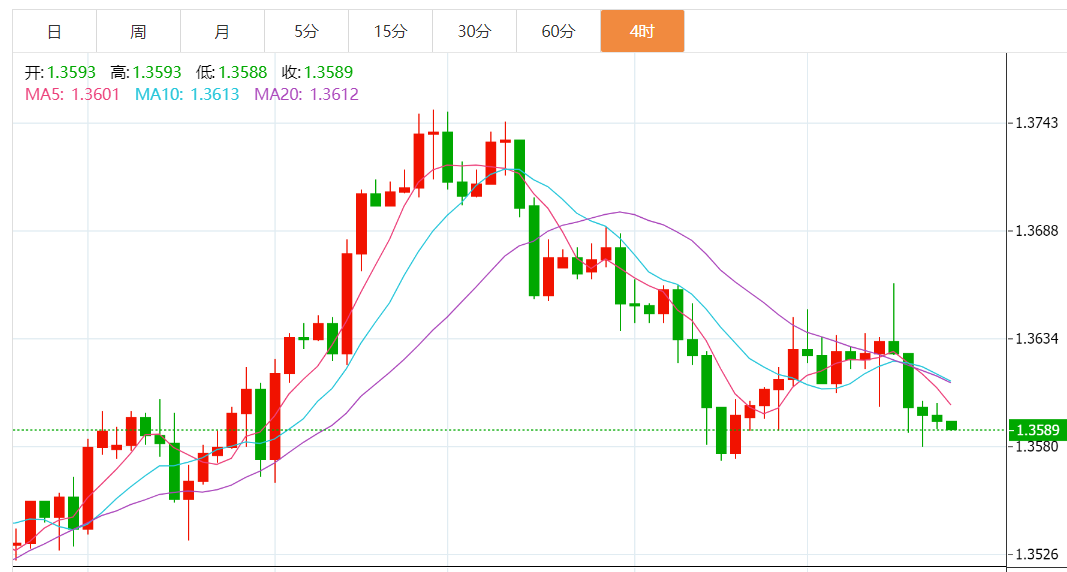The image size is (1067, 572).
Task: Click the 1.3743 price axis label
Action: click(1037, 124)
